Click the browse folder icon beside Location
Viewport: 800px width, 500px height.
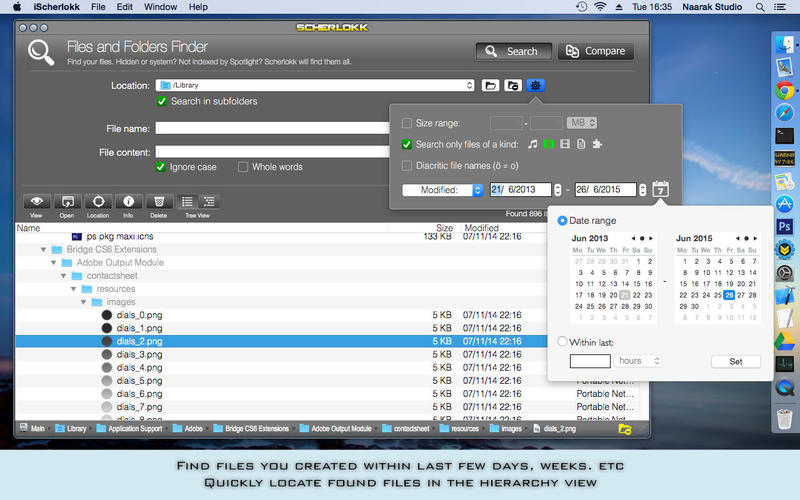click(490, 86)
